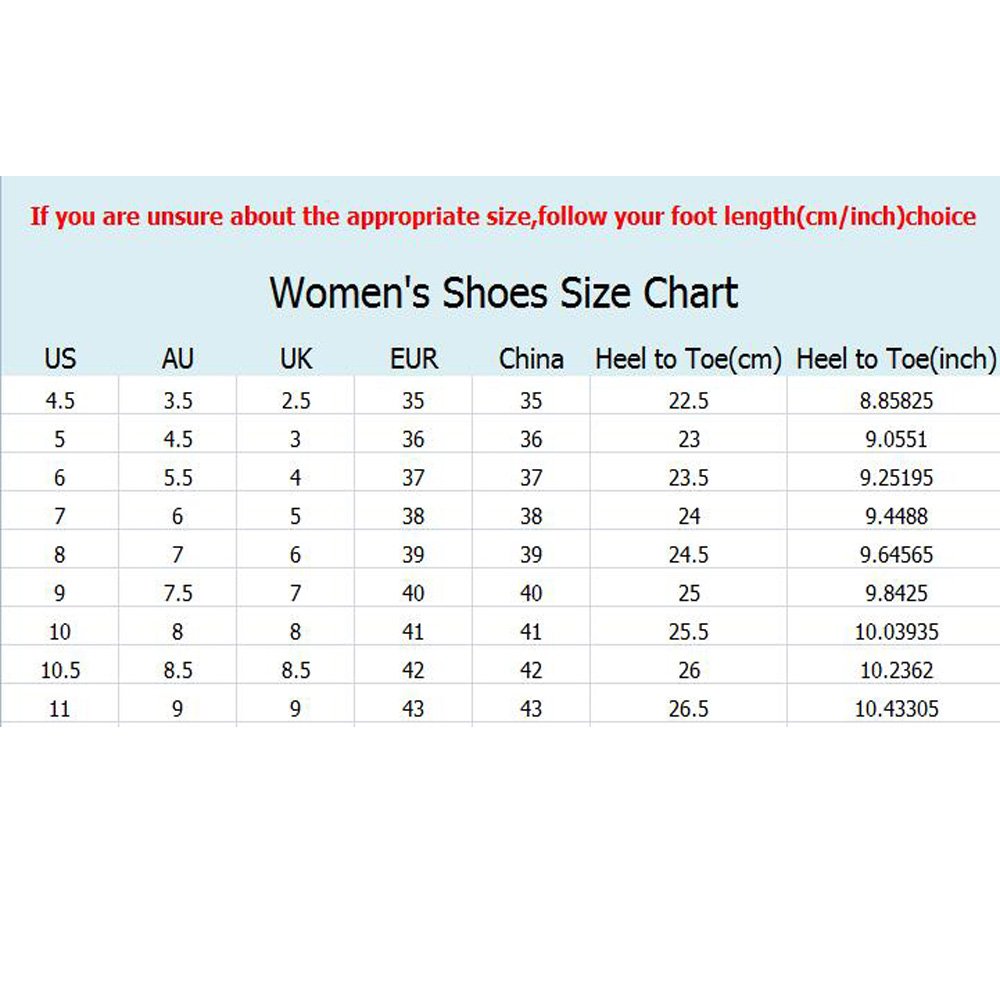Click the 25.5 cm heel-to-toe cell
Viewport: 1000px width, 1000px height.
click(x=688, y=632)
